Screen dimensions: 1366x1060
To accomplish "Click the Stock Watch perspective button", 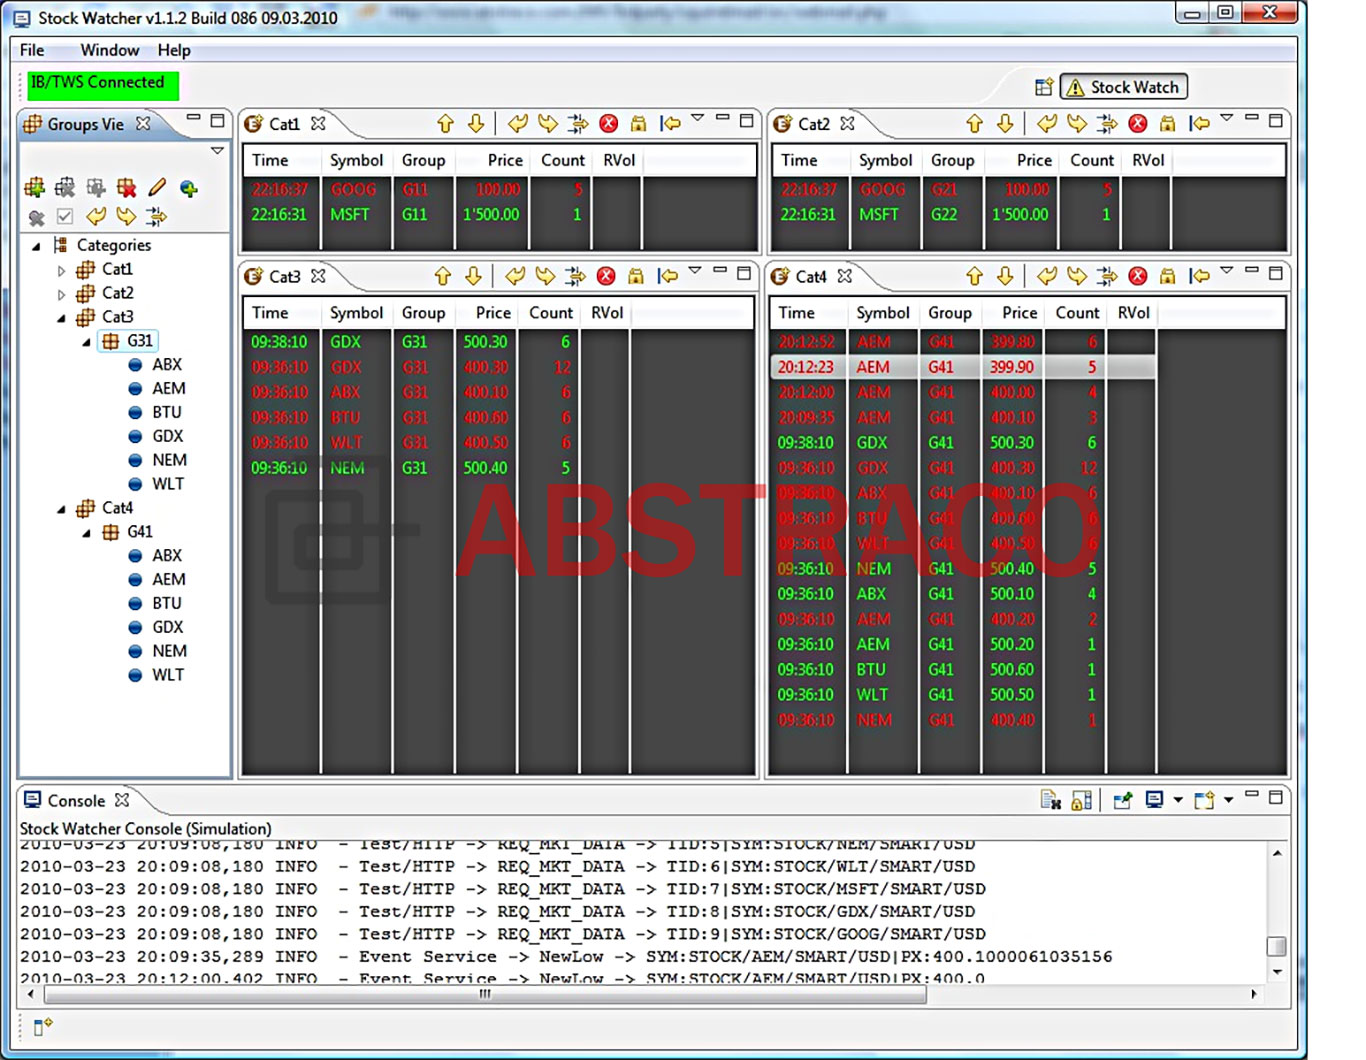I will (x=1123, y=87).
